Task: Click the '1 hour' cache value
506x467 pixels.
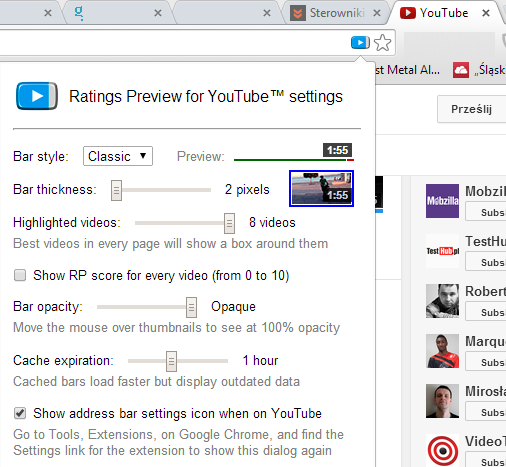Action: [260, 361]
